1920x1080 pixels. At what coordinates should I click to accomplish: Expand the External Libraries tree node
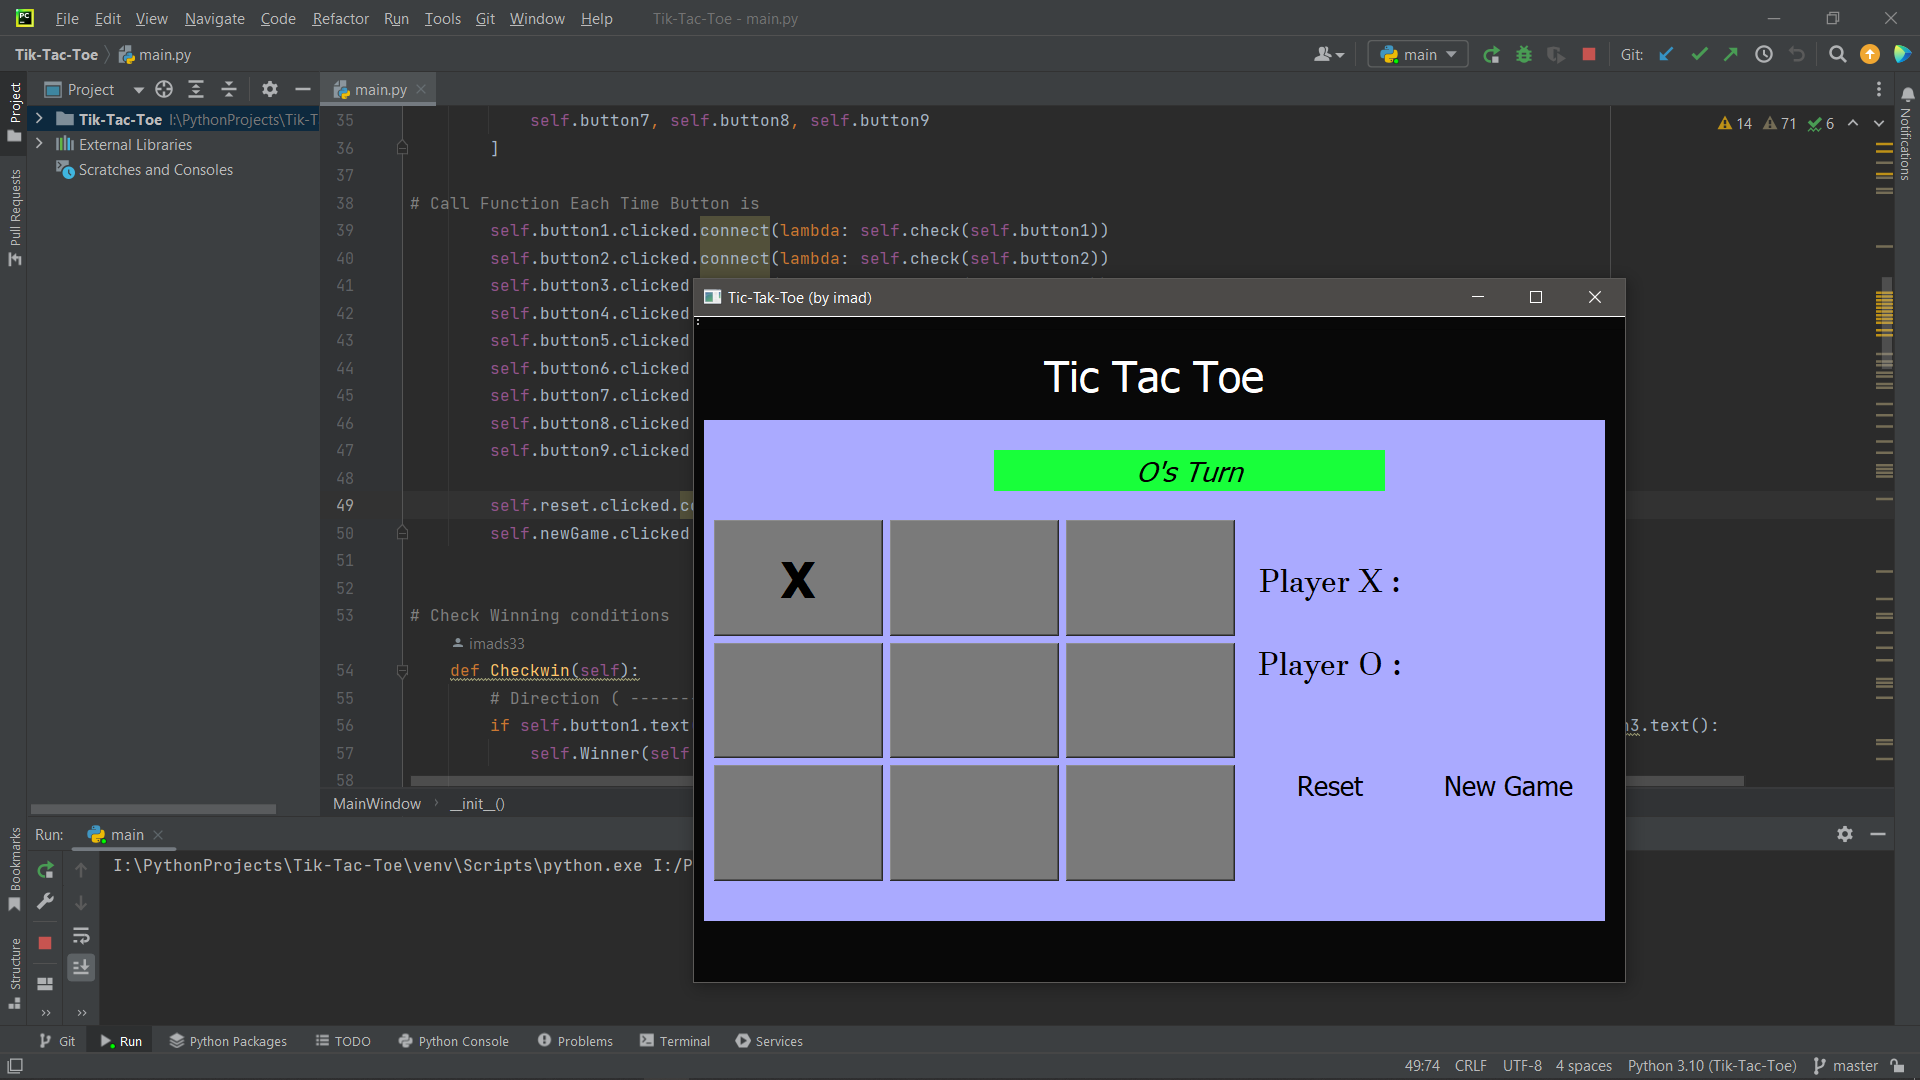38,144
